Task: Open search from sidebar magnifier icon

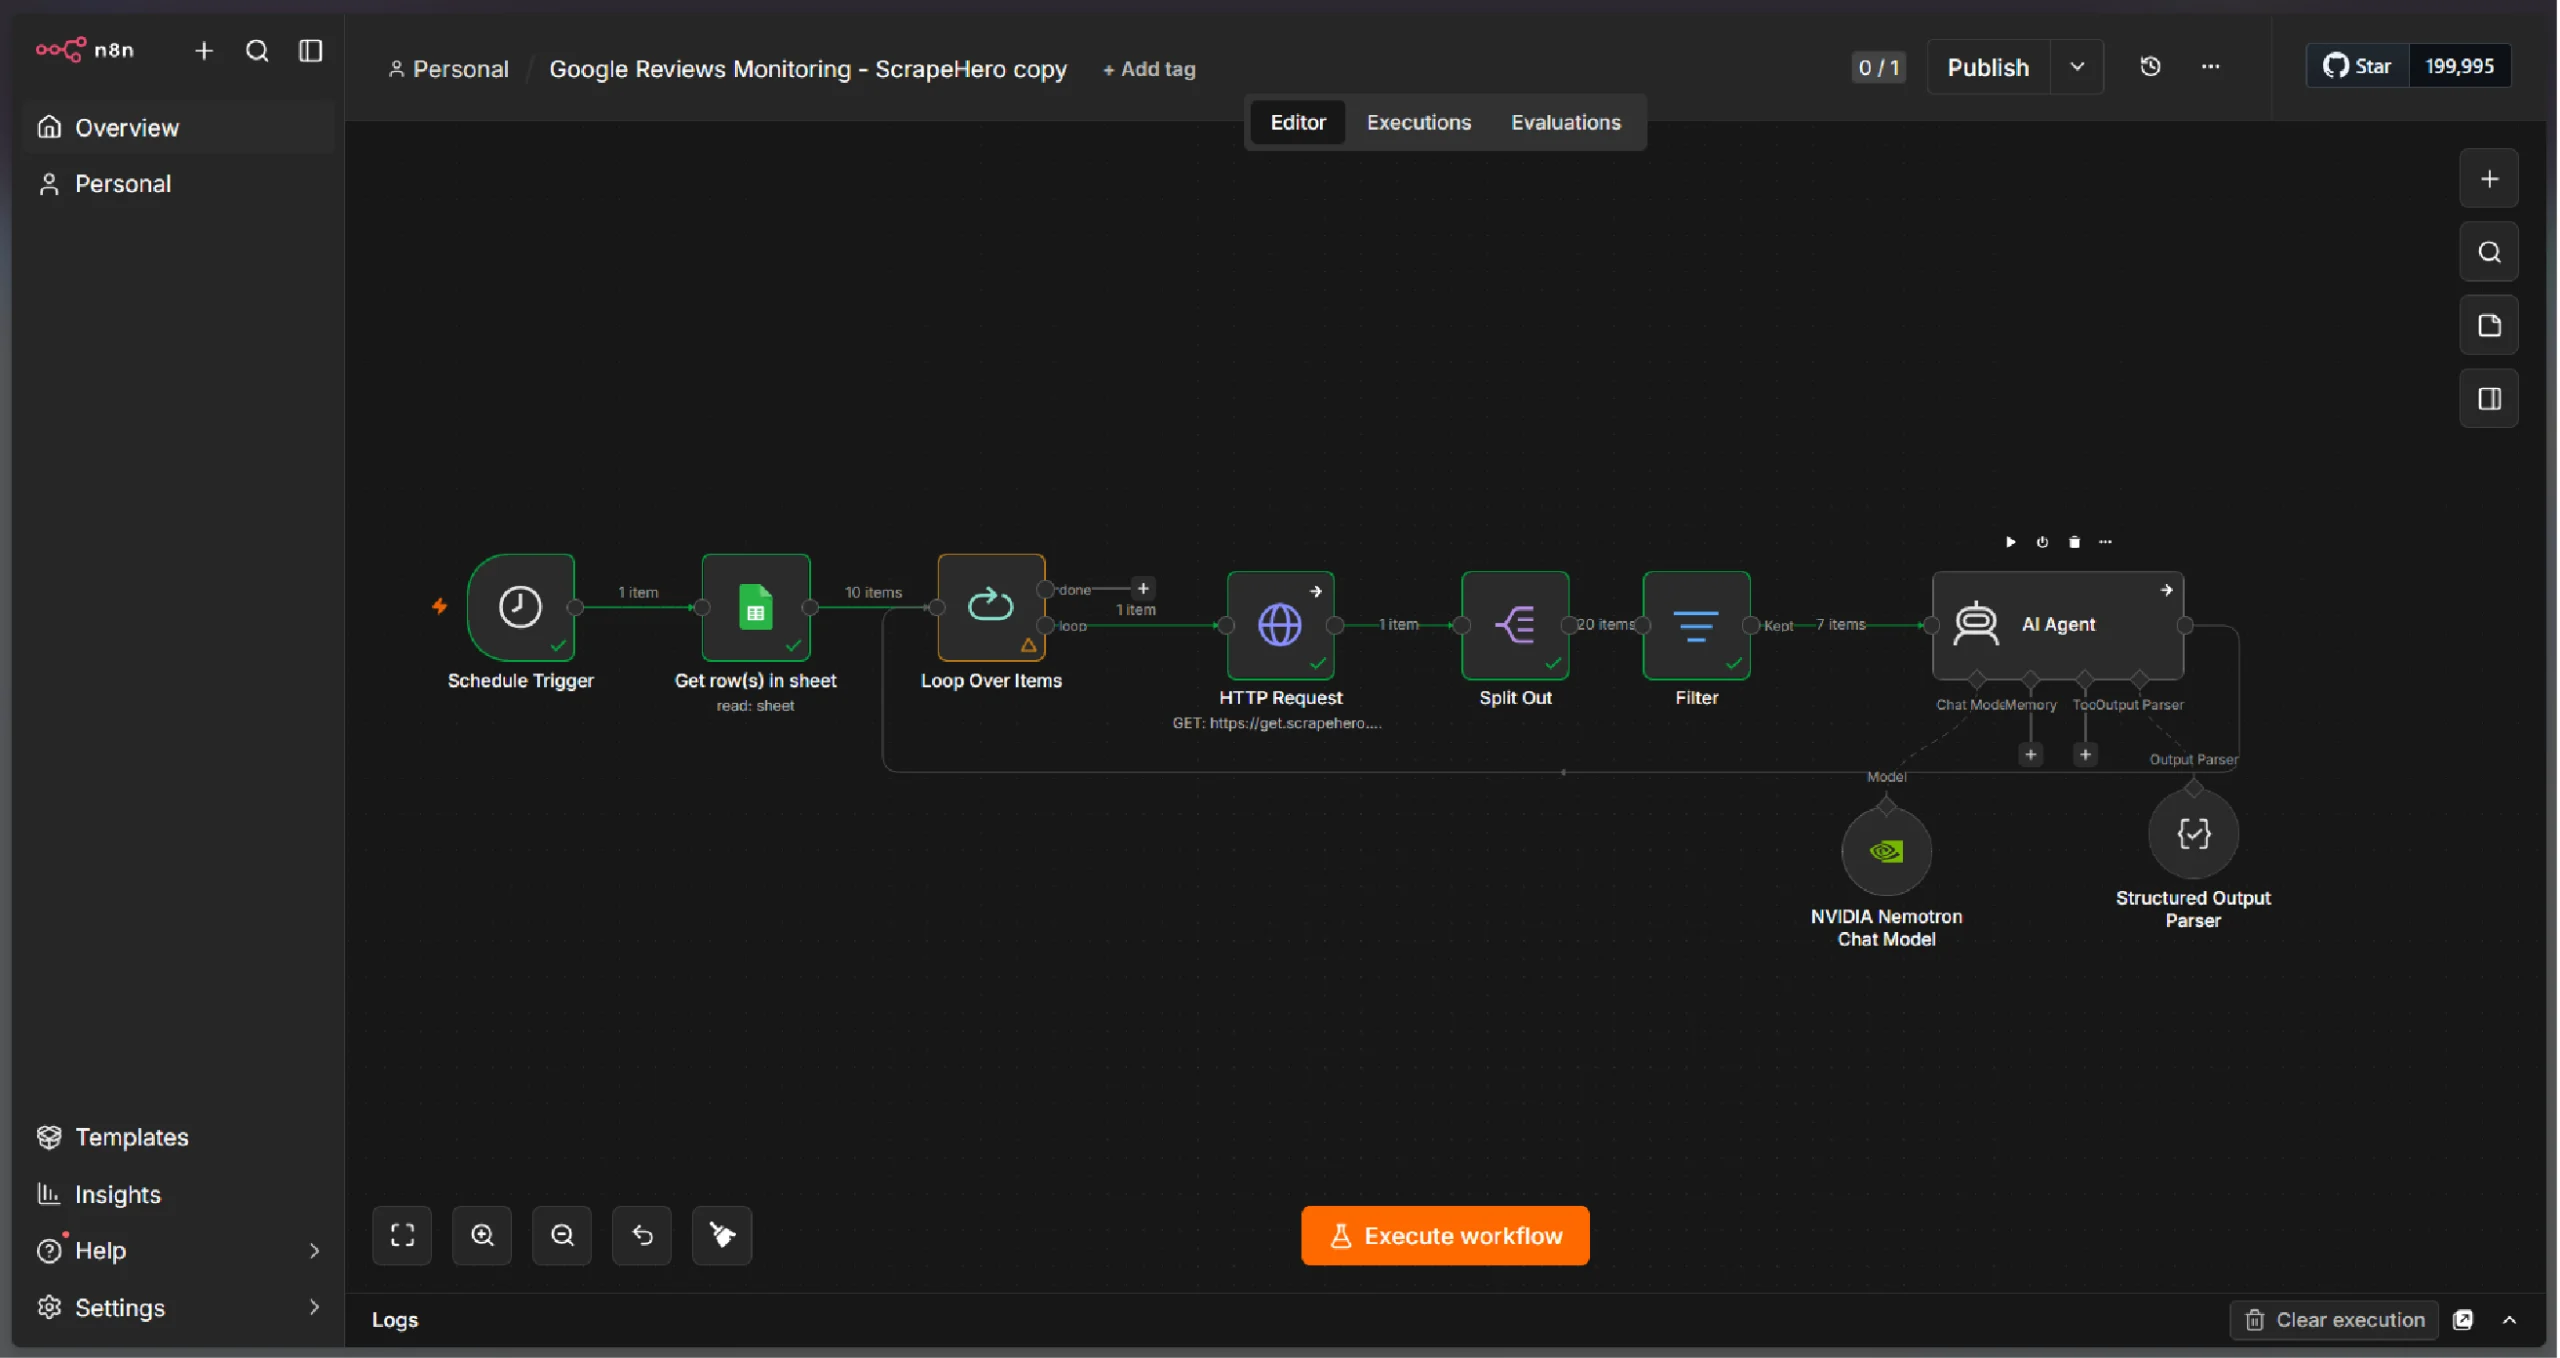Action: tap(257, 51)
